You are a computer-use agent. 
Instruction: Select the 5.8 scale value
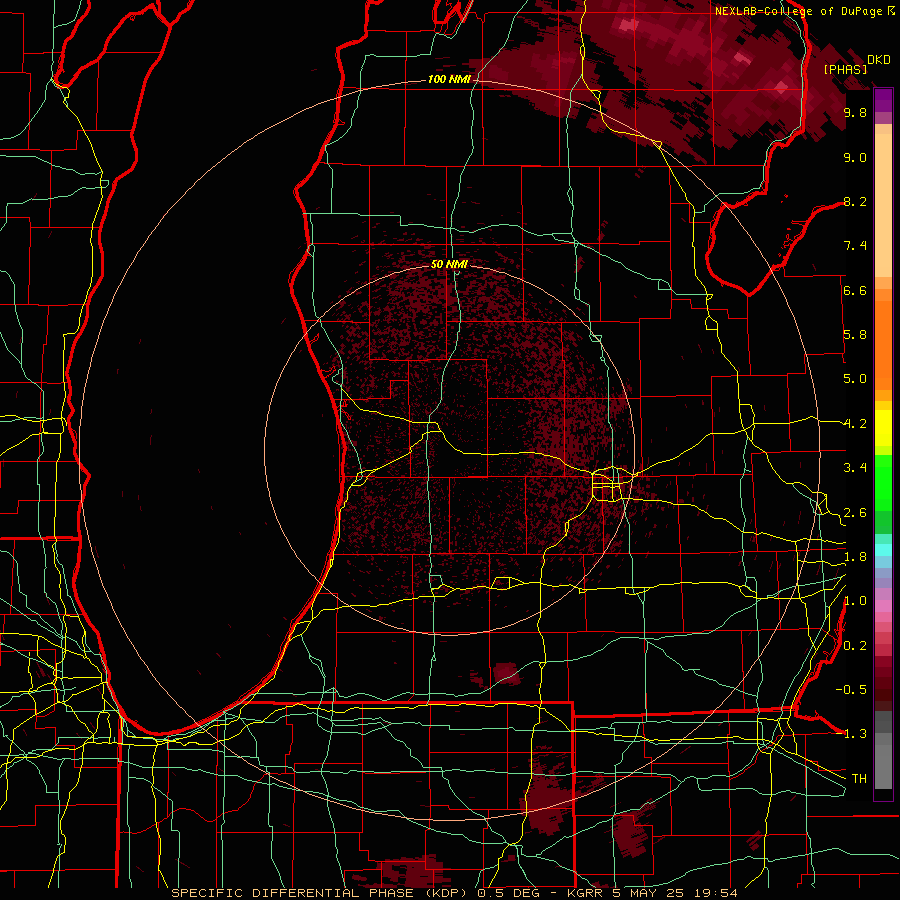pyautogui.click(x=855, y=335)
